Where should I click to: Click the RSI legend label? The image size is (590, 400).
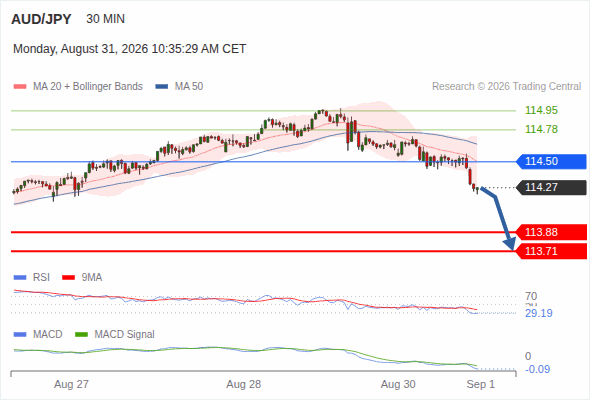tap(41, 277)
